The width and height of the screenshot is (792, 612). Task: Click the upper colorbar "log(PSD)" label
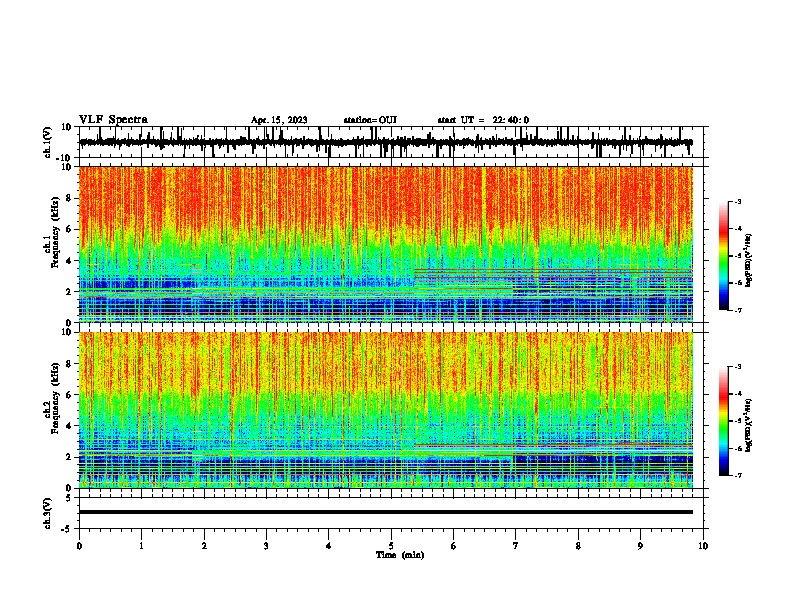(x=748, y=260)
